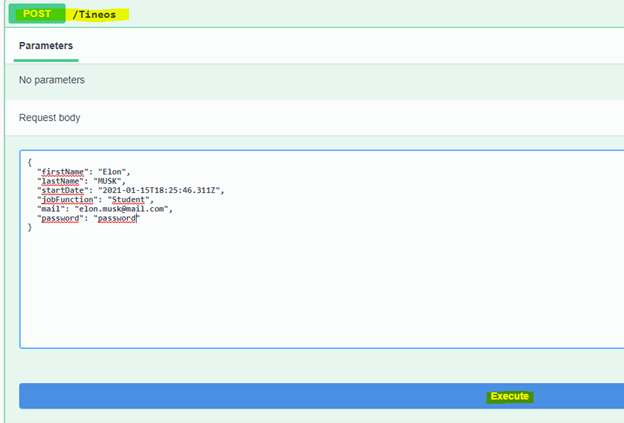The height and width of the screenshot is (423, 624).
Task: Click the blue Execute button
Action: (322, 396)
